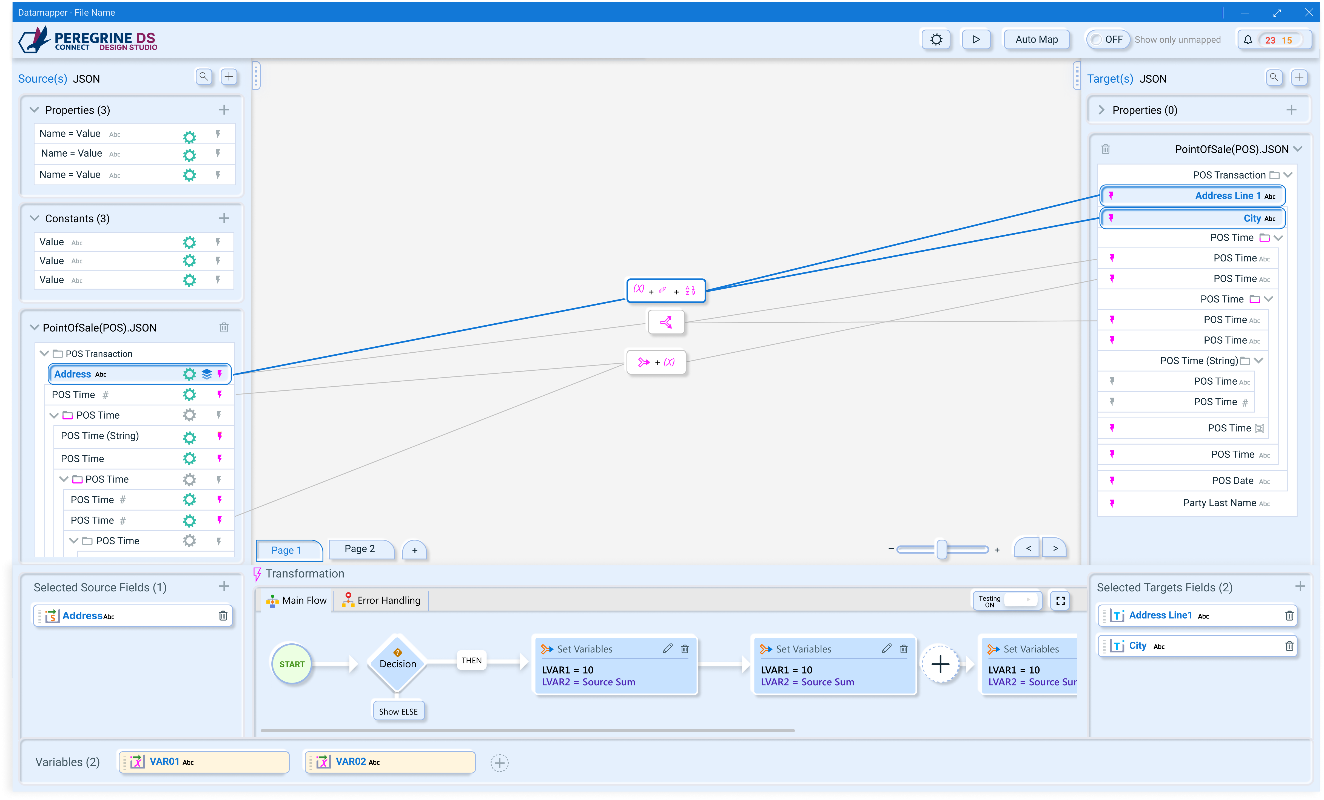Open the Error Handling tab
This screenshot has height=800, width=1324.
coord(381,601)
